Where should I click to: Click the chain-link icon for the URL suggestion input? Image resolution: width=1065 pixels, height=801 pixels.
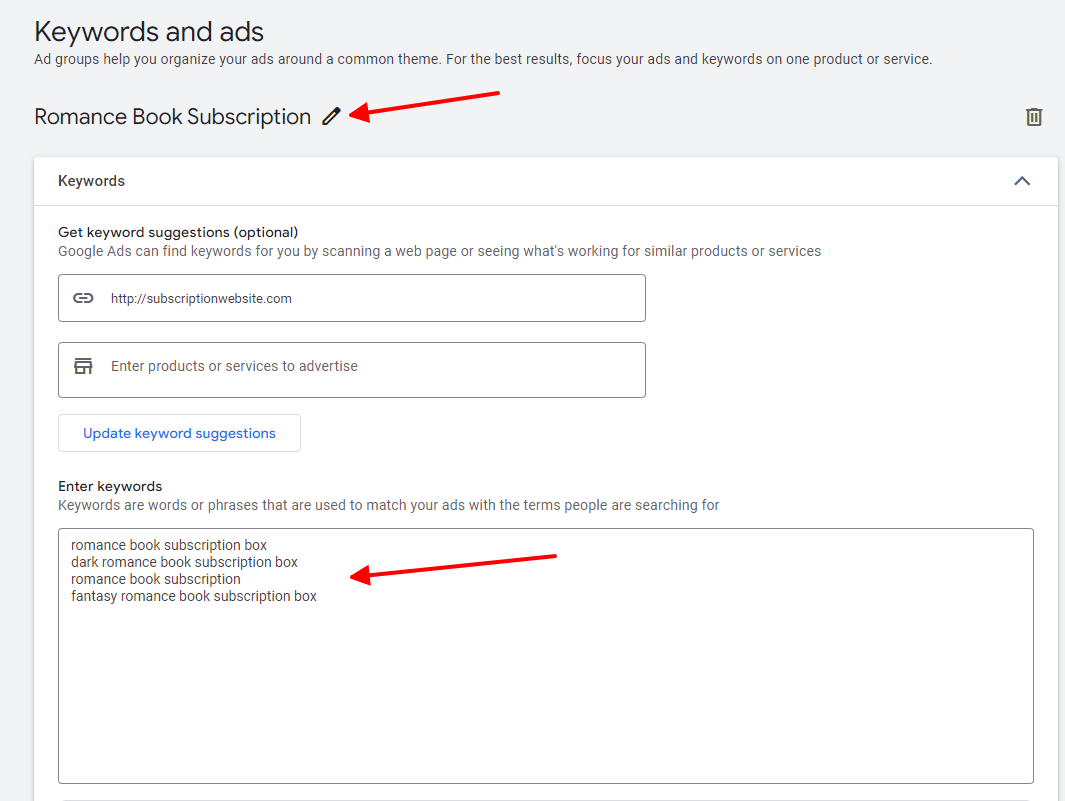(83, 297)
